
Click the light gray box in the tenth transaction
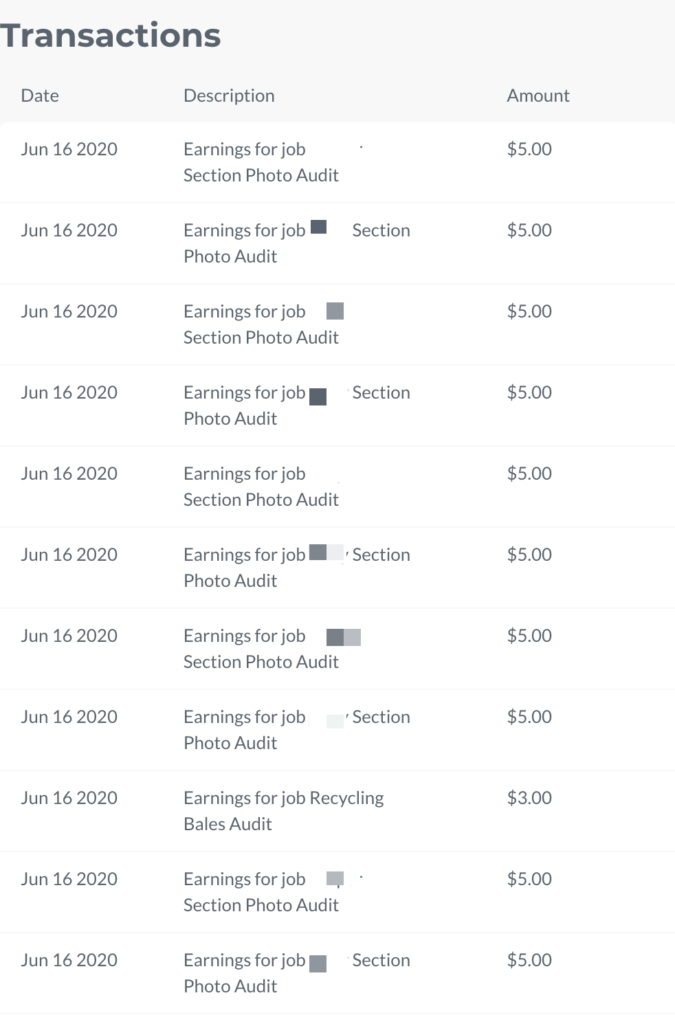click(335, 879)
